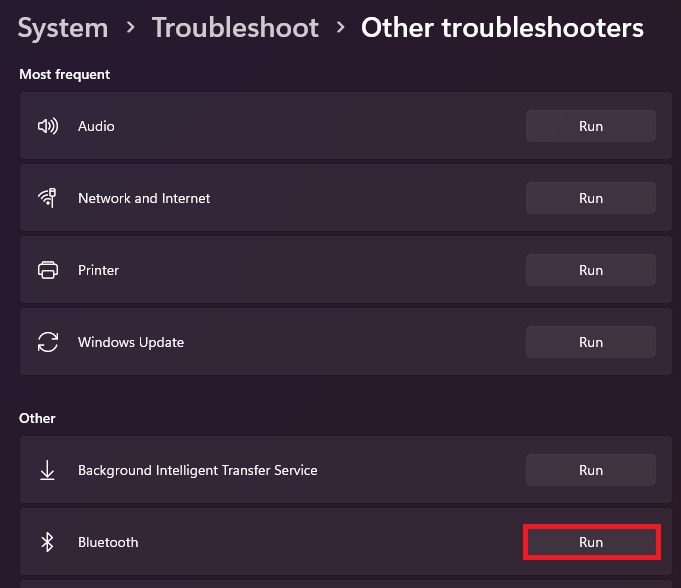The height and width of the screenshot is (588, 681).
Task: Click the Printer icon
Action: coord(47,270)
